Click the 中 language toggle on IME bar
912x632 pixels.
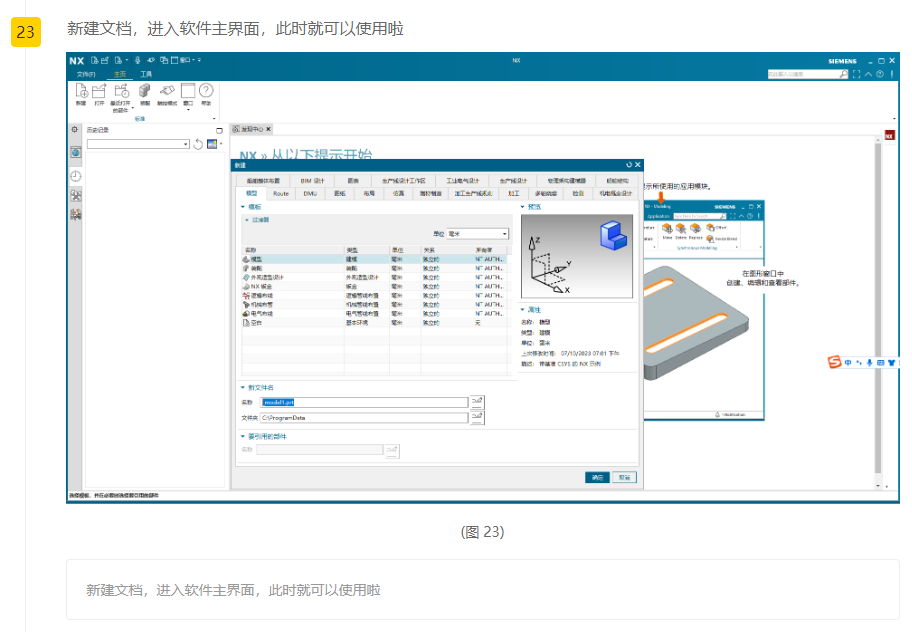(x=848, y=363)
